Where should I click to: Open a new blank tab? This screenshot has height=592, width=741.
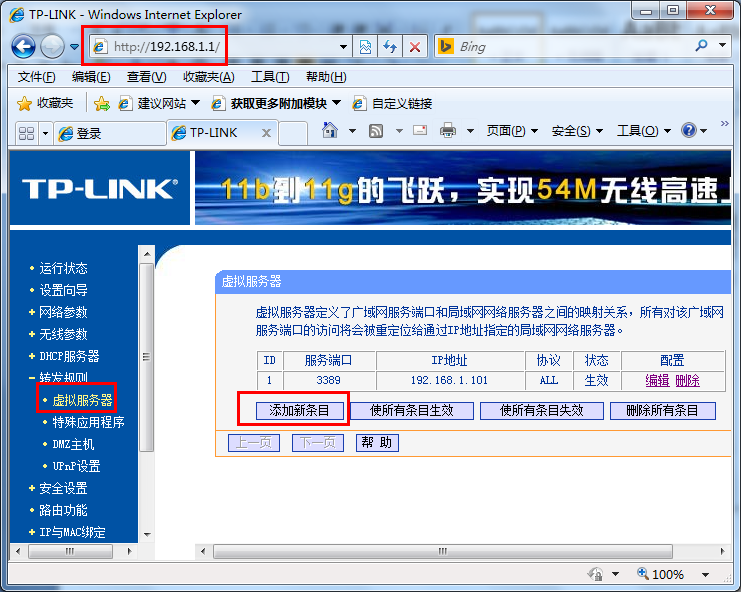[293, 133]
